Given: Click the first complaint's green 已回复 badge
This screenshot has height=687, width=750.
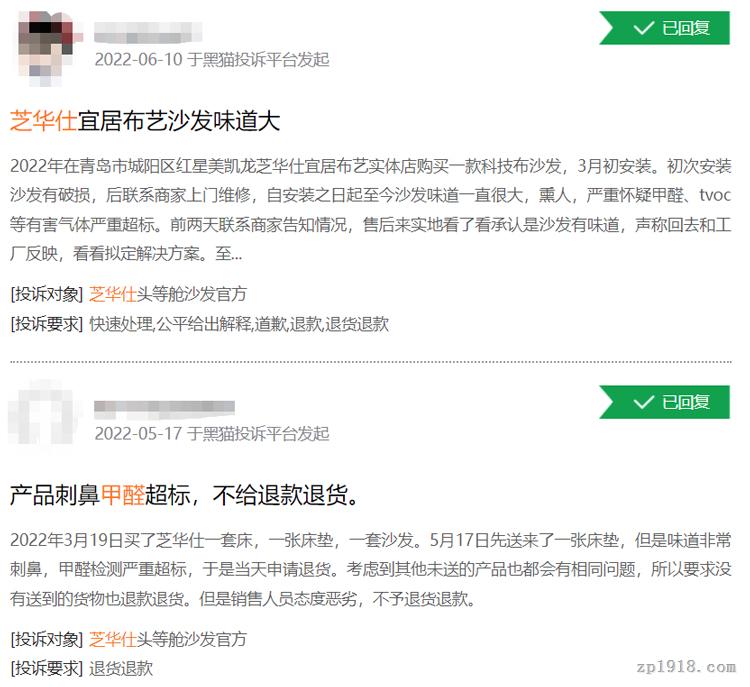Looking at the screenshot, I should tap(664, 28).
